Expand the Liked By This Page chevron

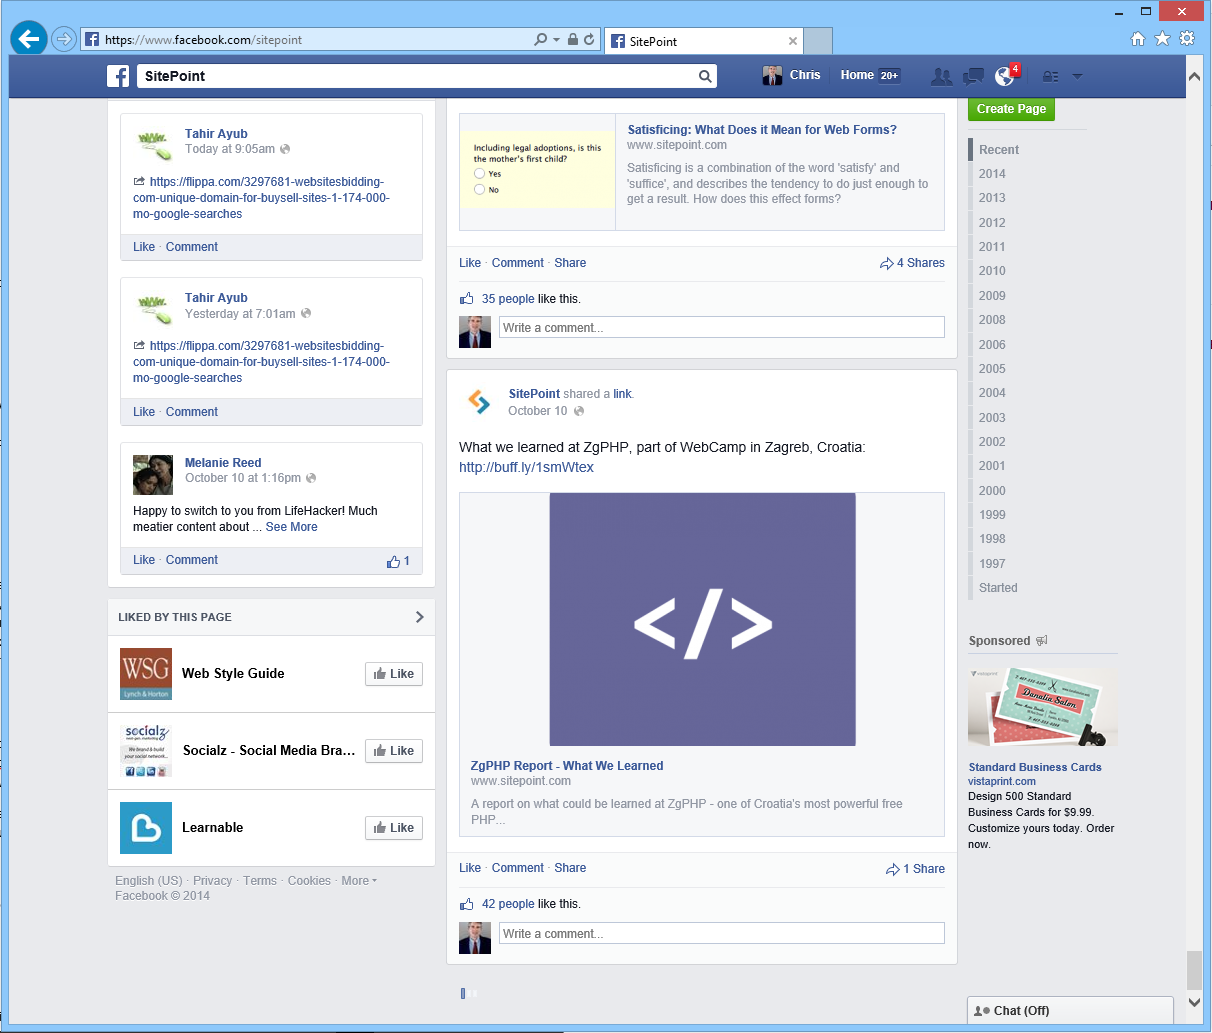[419, 617]
